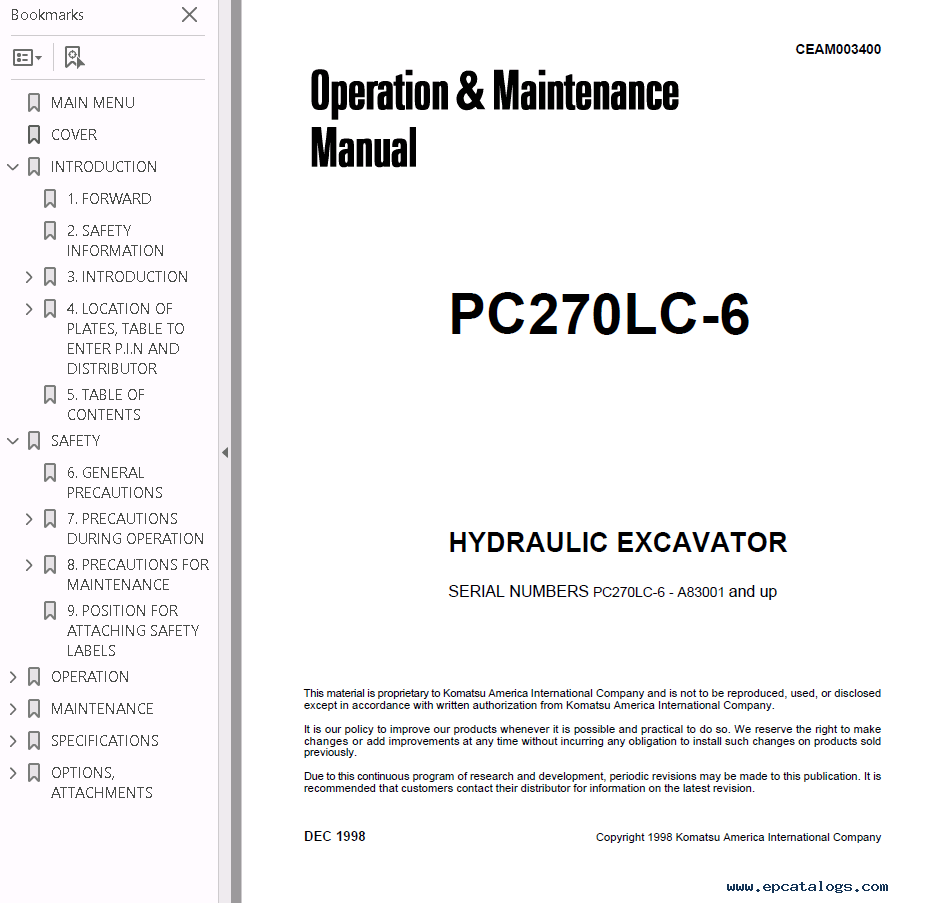The height and width of the screenshot is (903, 939).
Task: Expand the OPERATION bookmark section
Action: click(x=13, y=677)
